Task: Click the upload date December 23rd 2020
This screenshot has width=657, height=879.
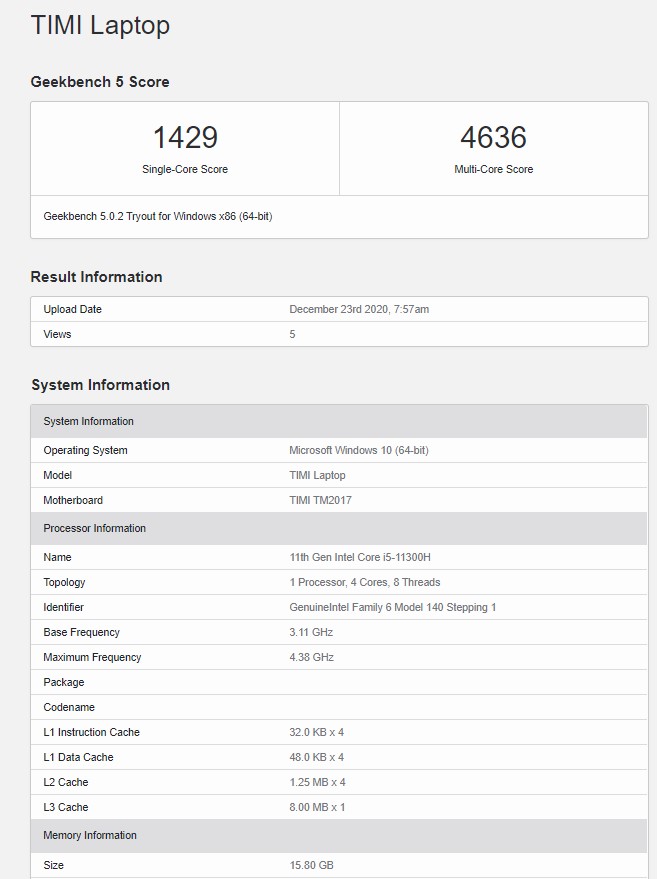Action: (359, 309)
